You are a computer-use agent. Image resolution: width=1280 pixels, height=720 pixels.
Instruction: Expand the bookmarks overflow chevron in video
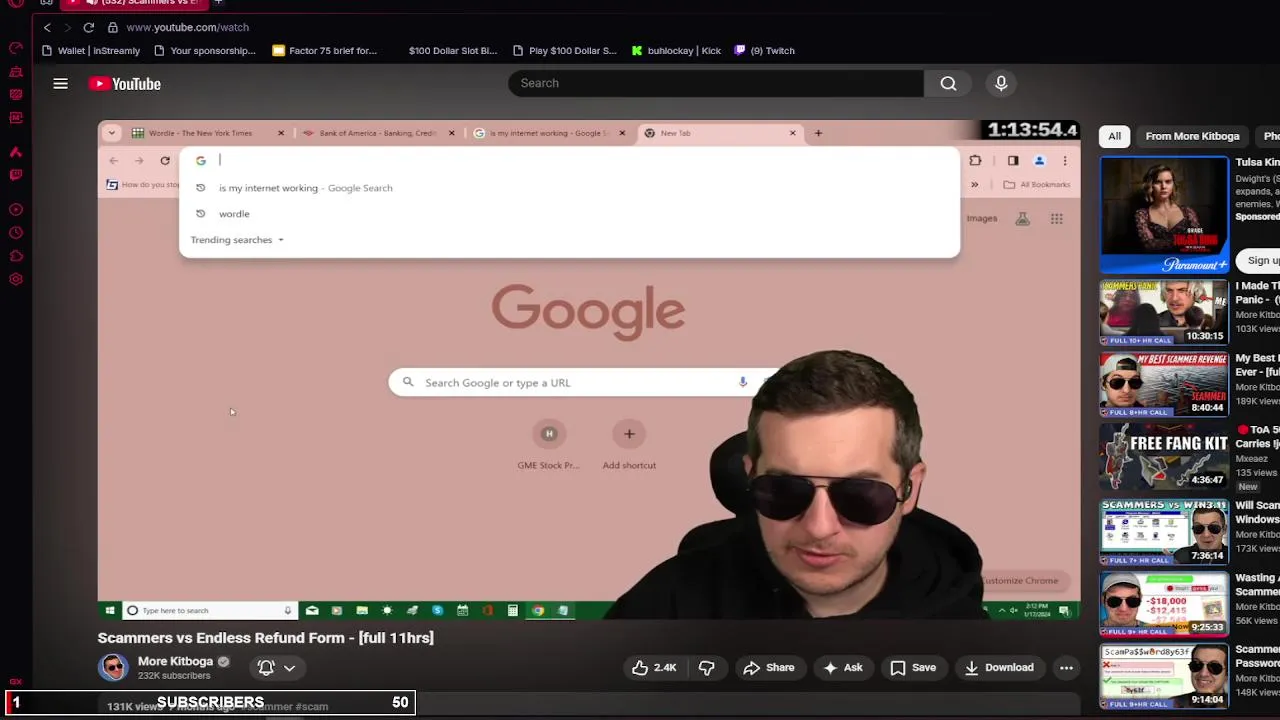tap(974, 185)
